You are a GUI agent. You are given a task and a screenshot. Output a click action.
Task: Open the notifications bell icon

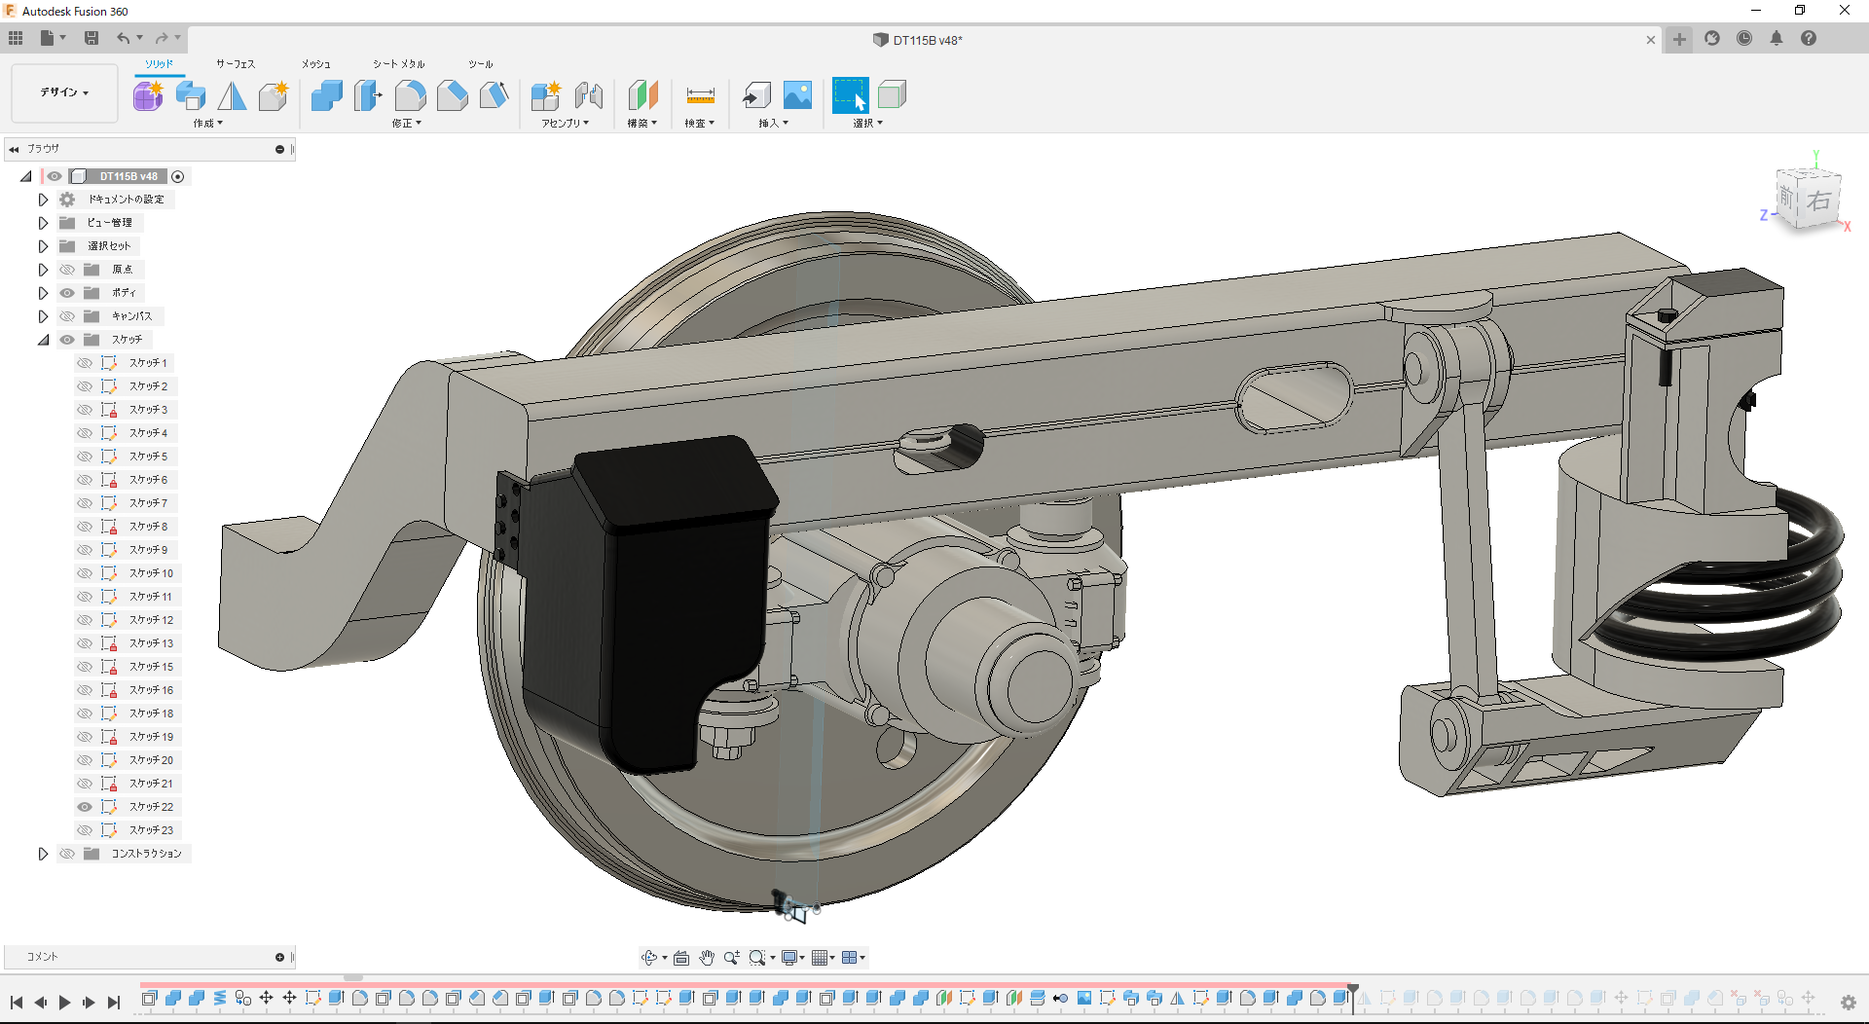coord(1776,38)
